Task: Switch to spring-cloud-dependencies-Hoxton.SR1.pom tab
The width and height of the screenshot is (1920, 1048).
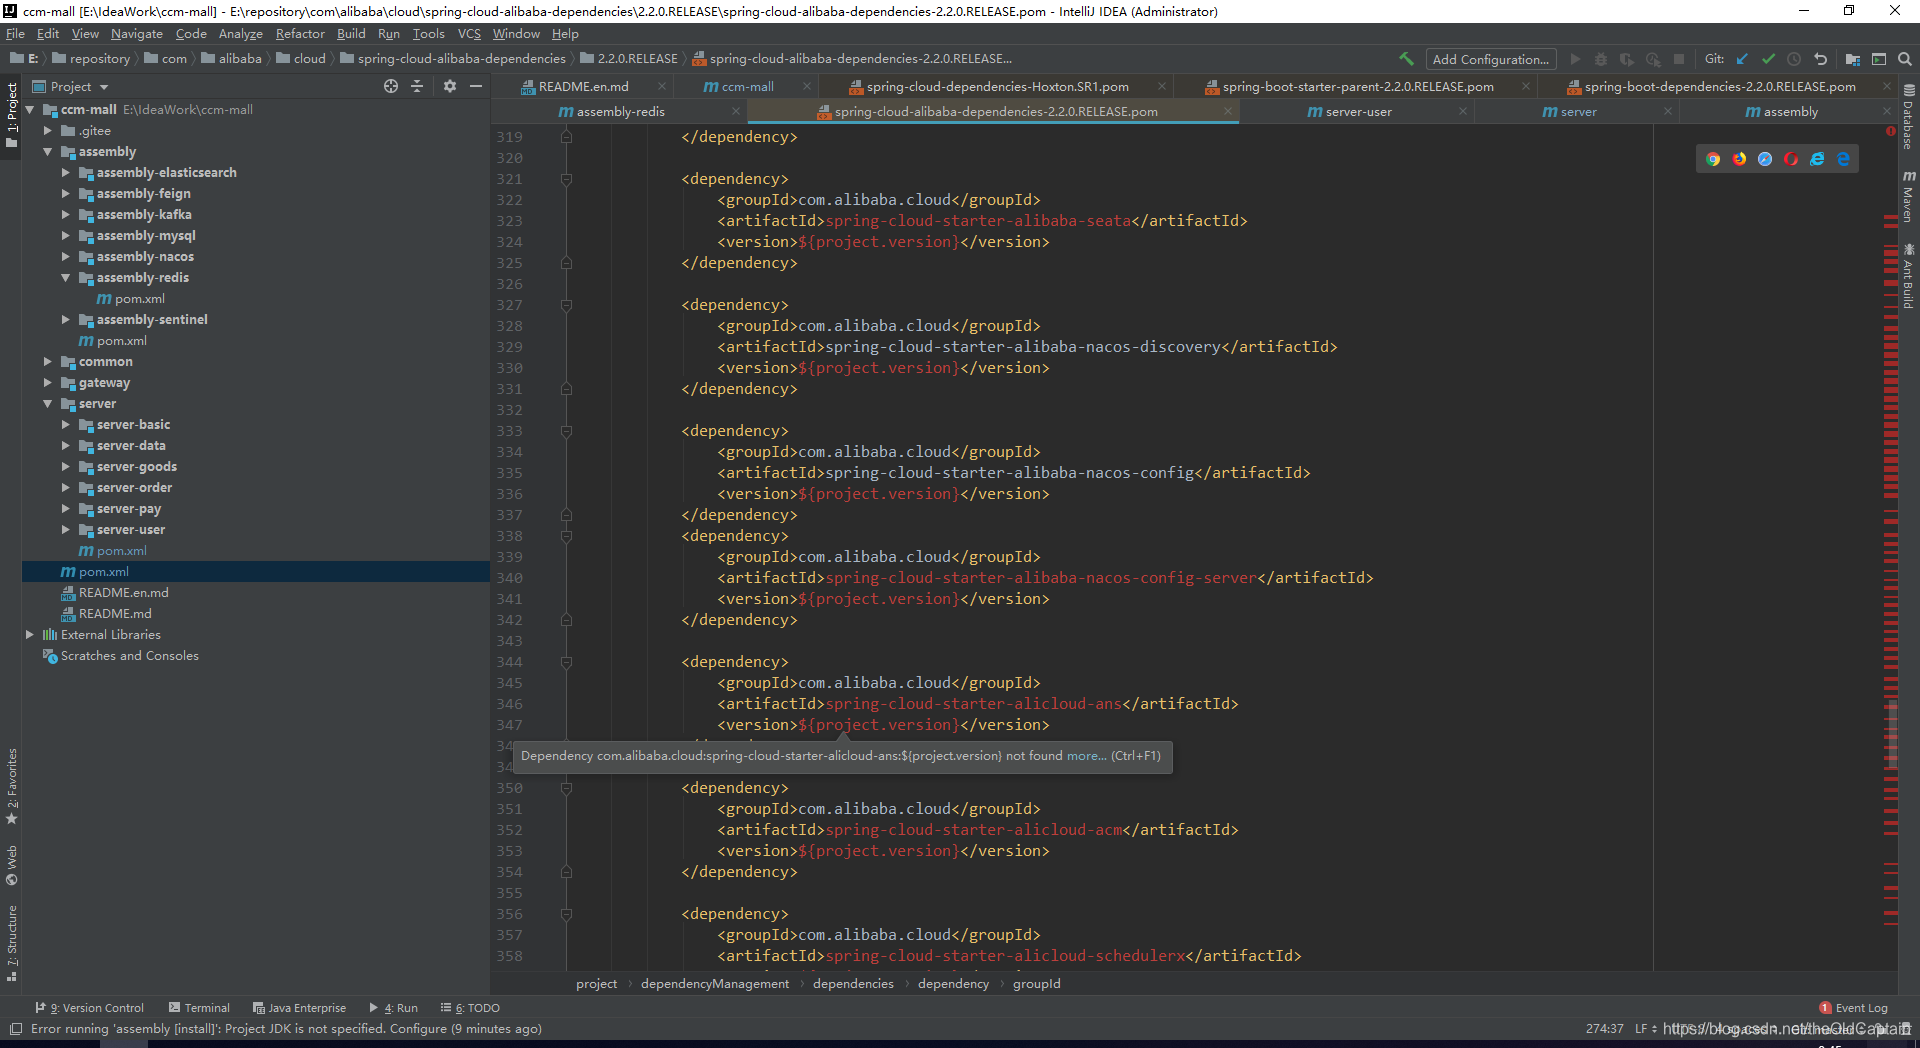Action: [x=997, y=87]
